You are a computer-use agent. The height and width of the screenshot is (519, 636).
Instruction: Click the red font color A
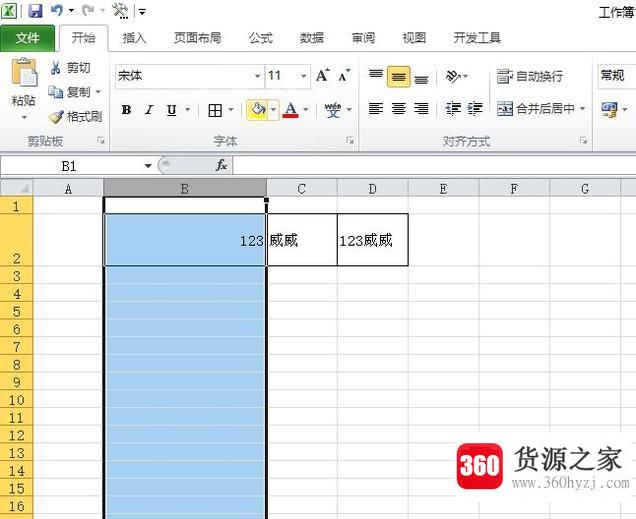click(x=290, y=109)
